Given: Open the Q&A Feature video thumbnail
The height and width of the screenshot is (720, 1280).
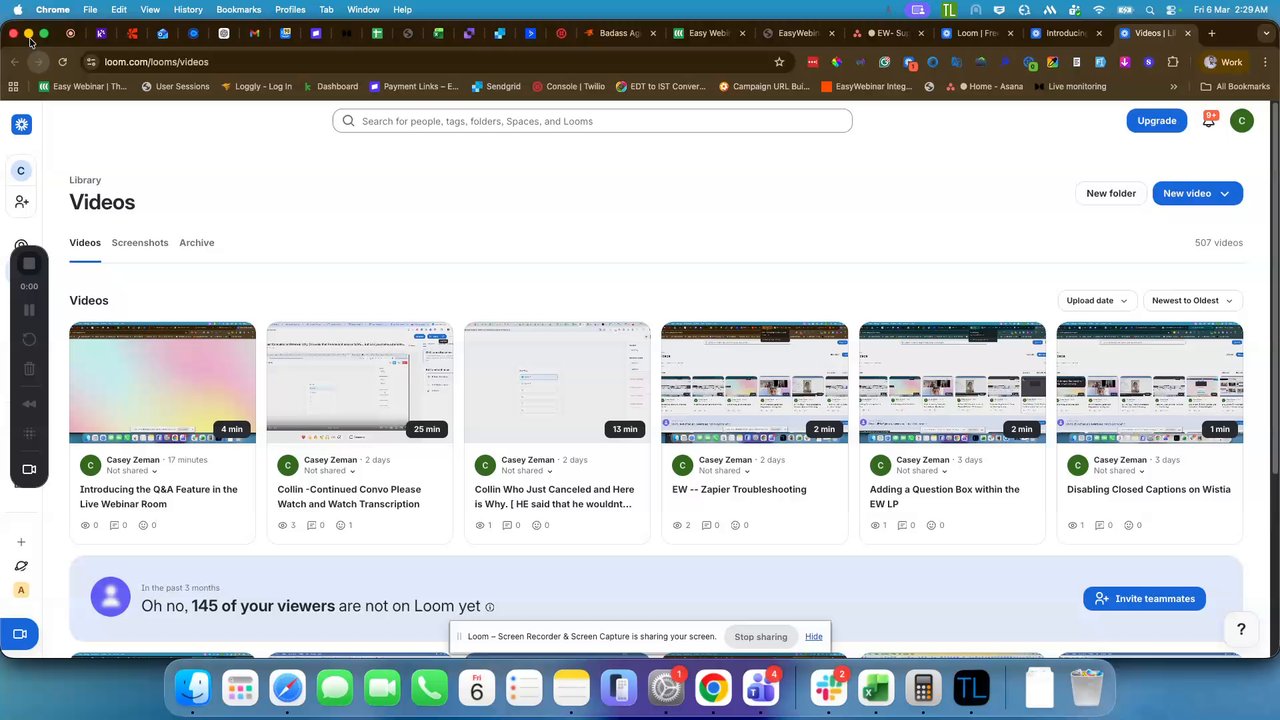Looking at the screenshot, I should [162, 383].
